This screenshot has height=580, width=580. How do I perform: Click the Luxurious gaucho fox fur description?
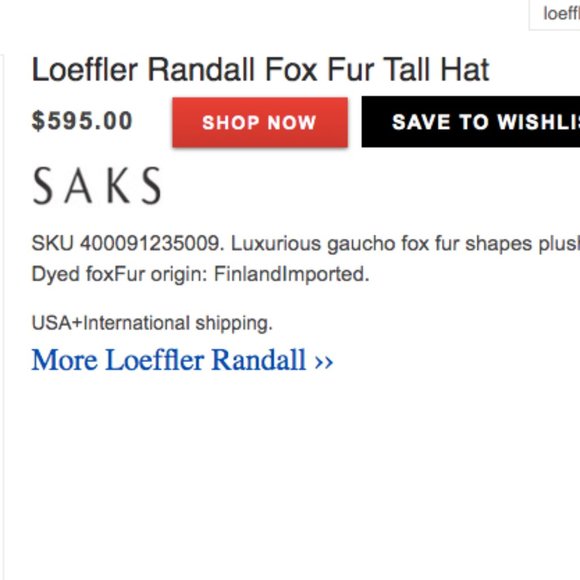click(405, 244)
